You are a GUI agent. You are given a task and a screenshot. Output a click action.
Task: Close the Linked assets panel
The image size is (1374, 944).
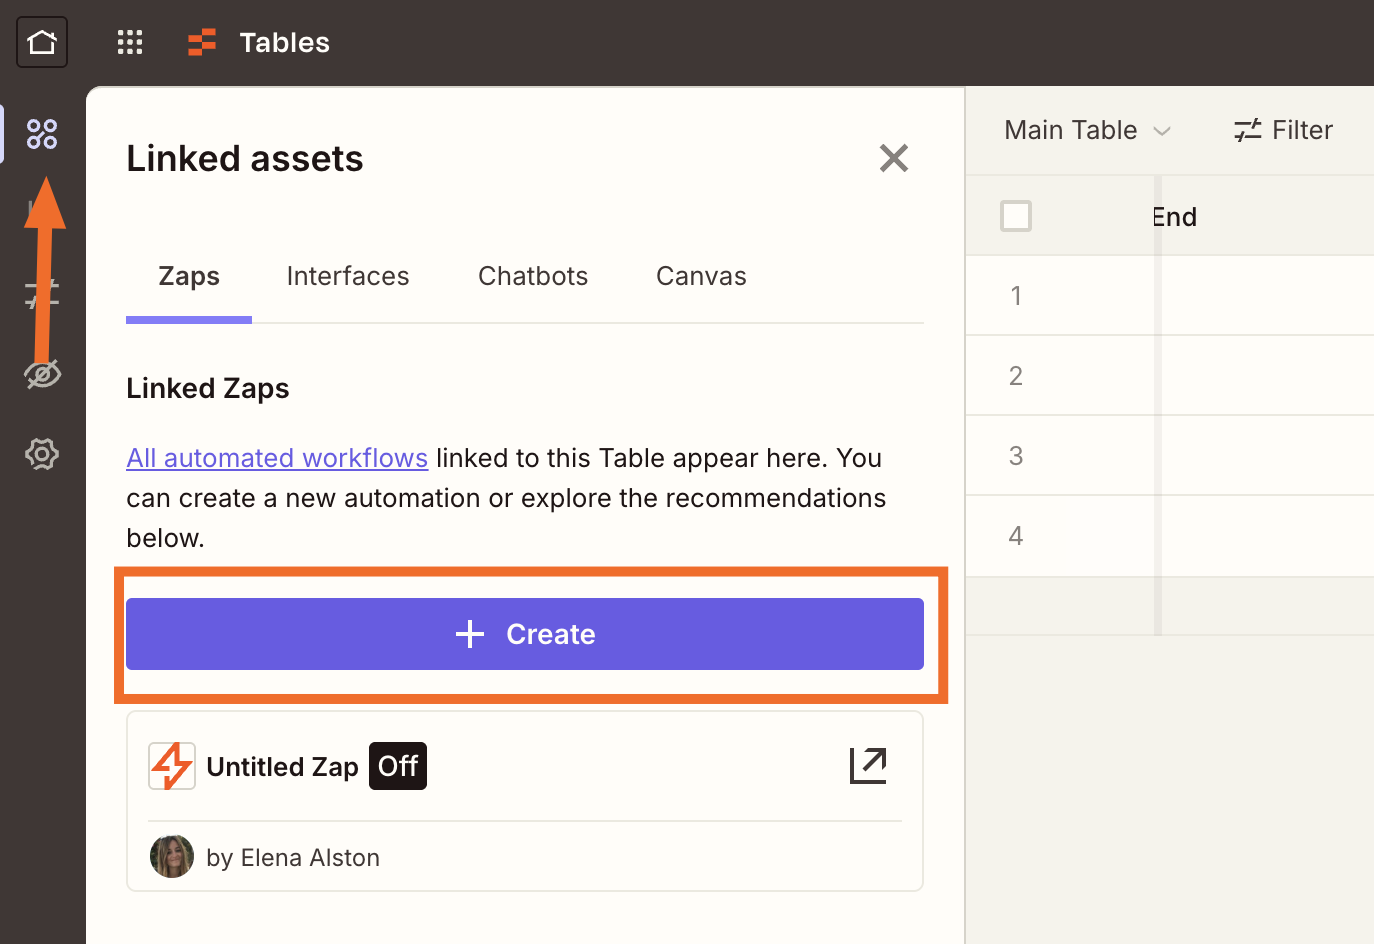[894, 158]
